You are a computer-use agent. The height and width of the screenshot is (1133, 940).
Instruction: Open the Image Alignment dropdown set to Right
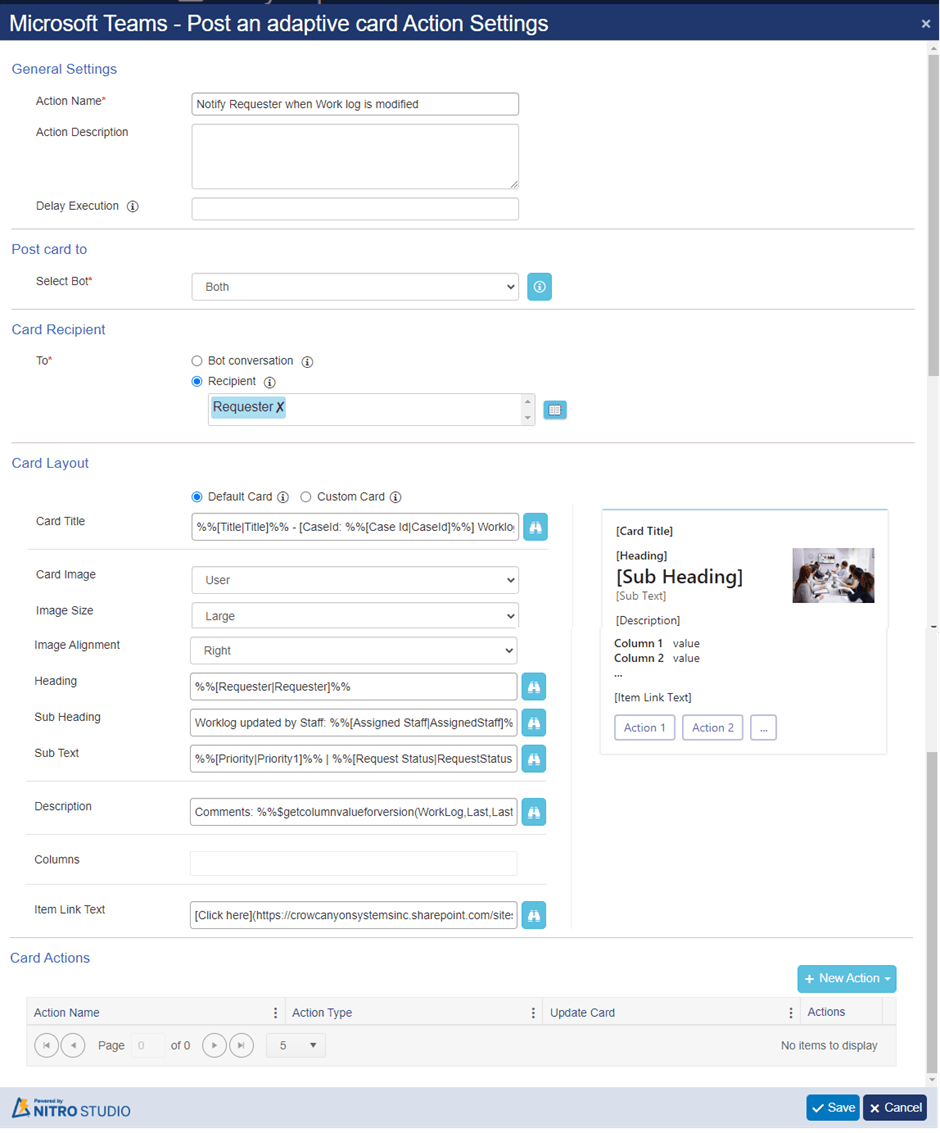point(354,651)
